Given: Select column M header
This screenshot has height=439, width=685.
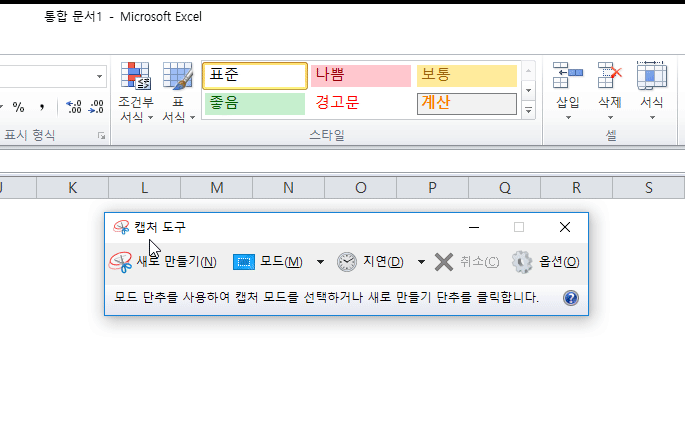Looking at the screenshot, I should point(217,188).
